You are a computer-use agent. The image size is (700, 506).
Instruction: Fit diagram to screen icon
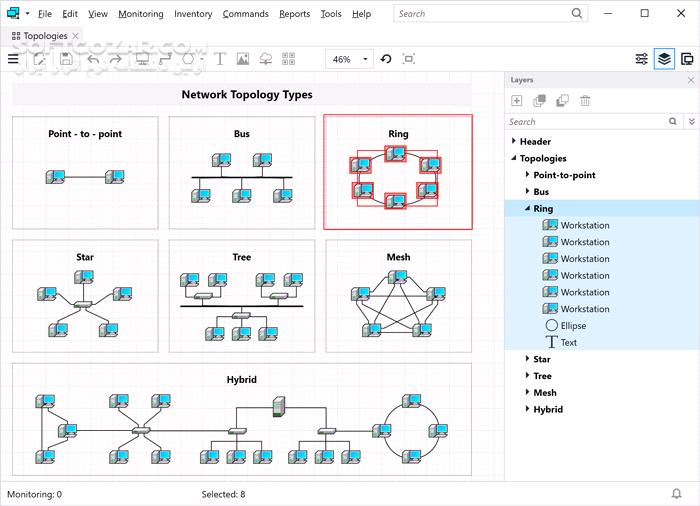[408, 59]
